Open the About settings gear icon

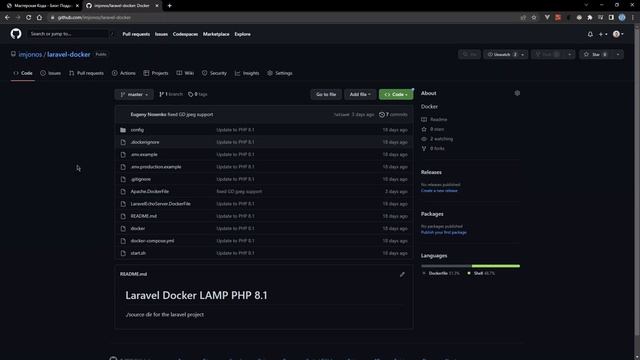[x=517, y=93]
